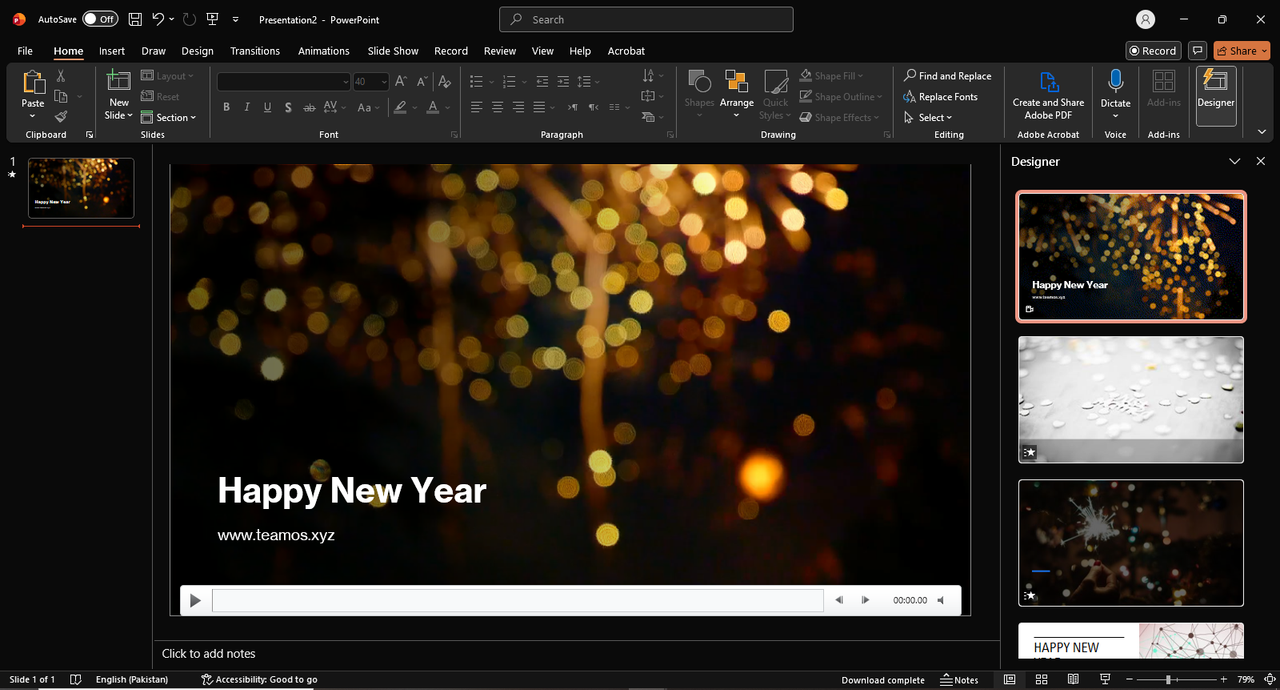Image resolution: width=1280 pixels, height=690 pixels.
Task: Expand the Section dropdown
Action: tap(168, 118)
